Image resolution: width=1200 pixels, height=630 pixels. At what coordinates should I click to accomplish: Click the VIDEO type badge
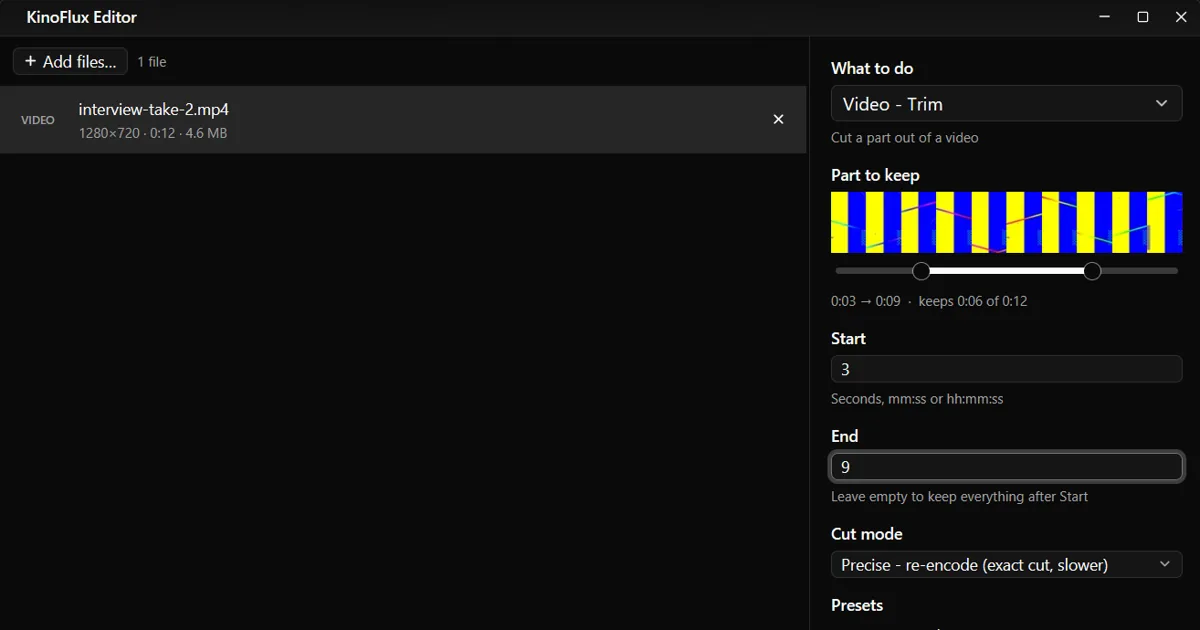[38, 120]
